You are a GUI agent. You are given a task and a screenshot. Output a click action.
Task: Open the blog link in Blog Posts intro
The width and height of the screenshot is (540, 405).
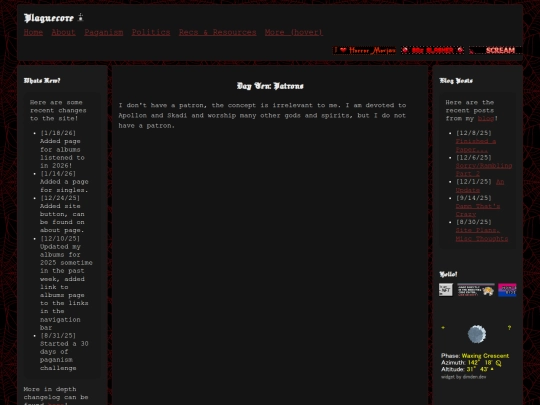tap(486, 118)
